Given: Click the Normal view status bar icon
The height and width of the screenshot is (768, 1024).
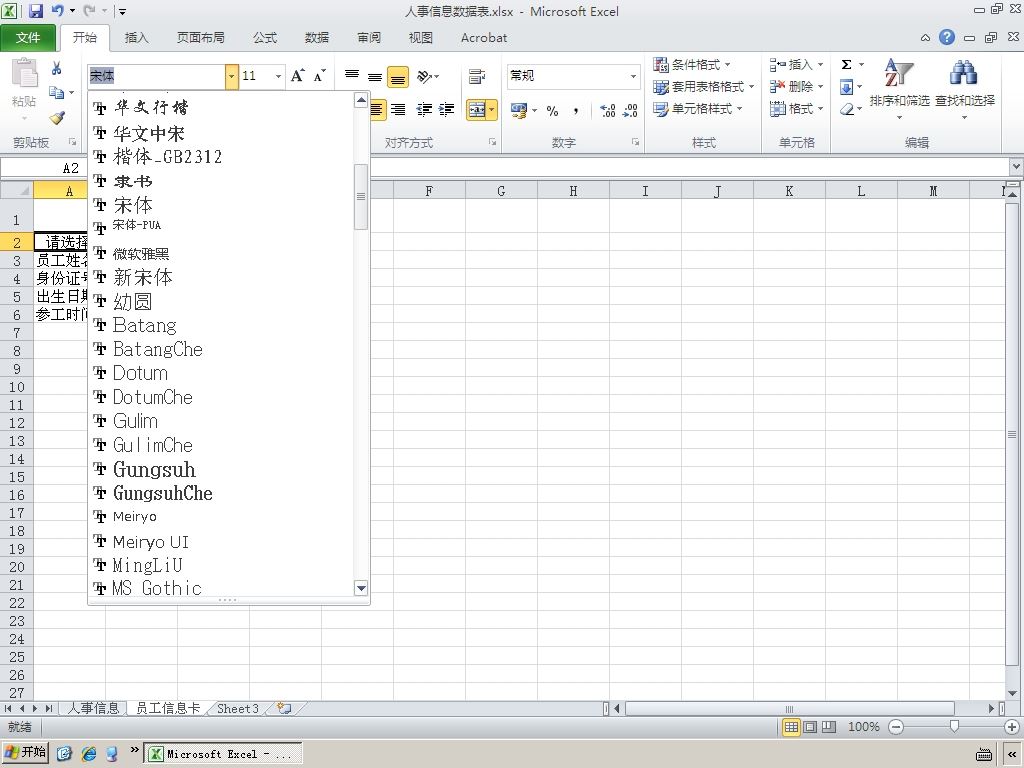Looking at the screenshot, I should [x=791, y=726].
